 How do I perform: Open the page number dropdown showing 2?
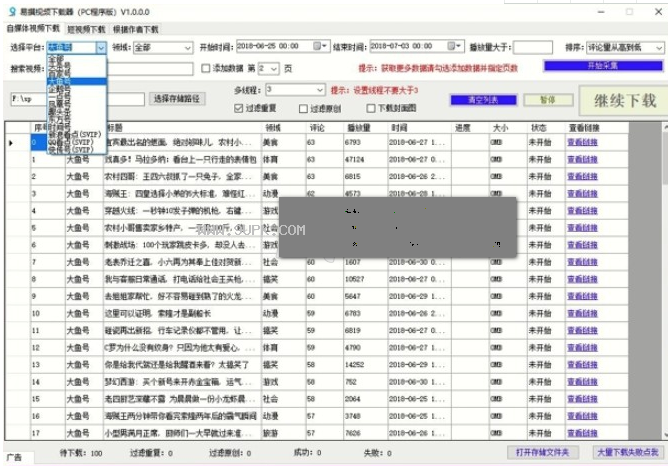pos(268,68)
